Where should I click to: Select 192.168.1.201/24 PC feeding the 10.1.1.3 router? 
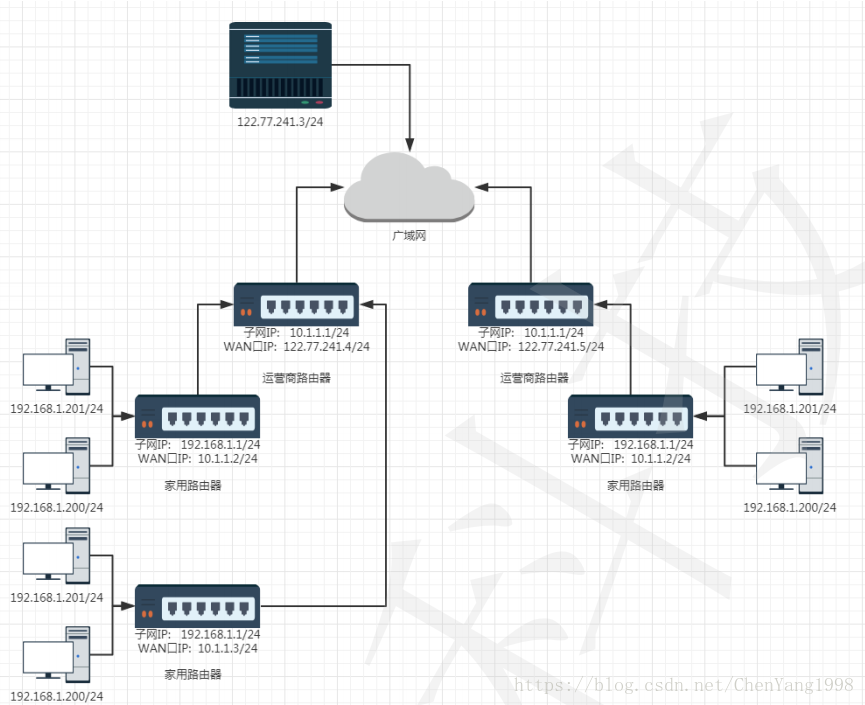tap(56, 556)
